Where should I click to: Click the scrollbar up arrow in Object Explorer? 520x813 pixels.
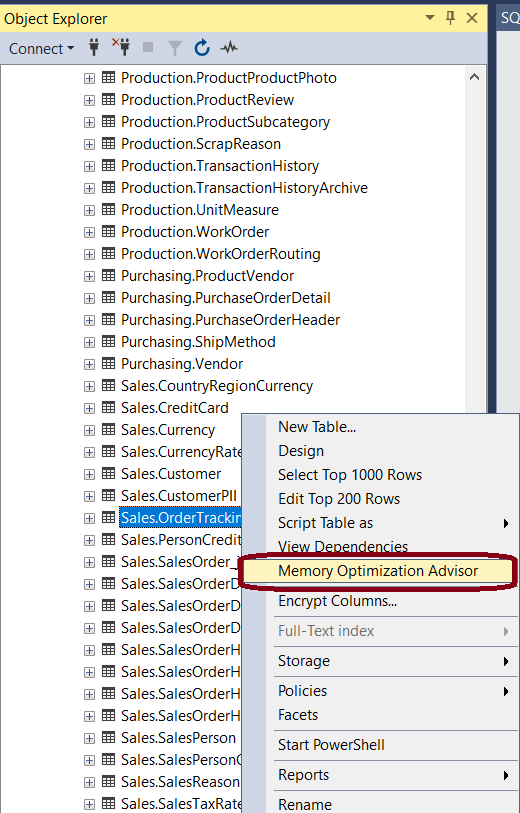[x=474, y=77]
